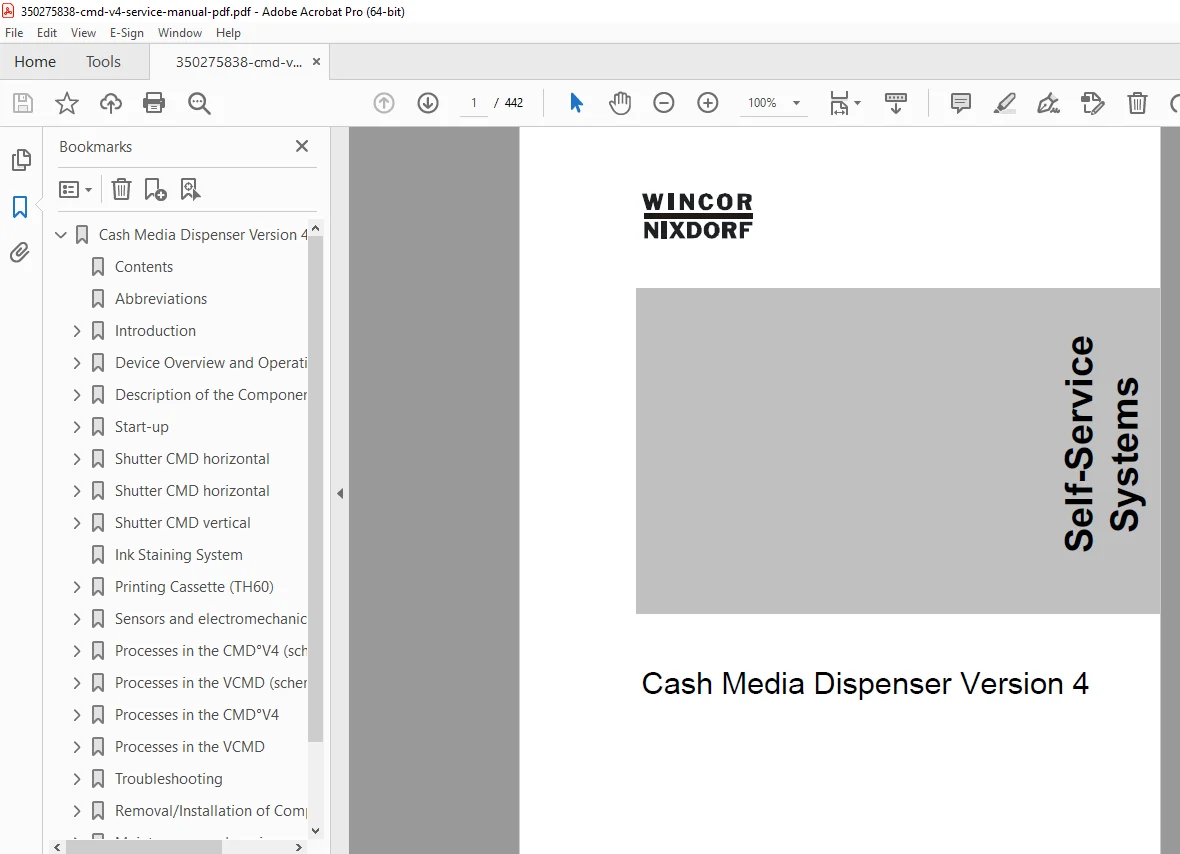Jump to the Contents bookmark
The height and width of the screenshot is (854, 1180).
pyautogui.click(x=144, y=267)
